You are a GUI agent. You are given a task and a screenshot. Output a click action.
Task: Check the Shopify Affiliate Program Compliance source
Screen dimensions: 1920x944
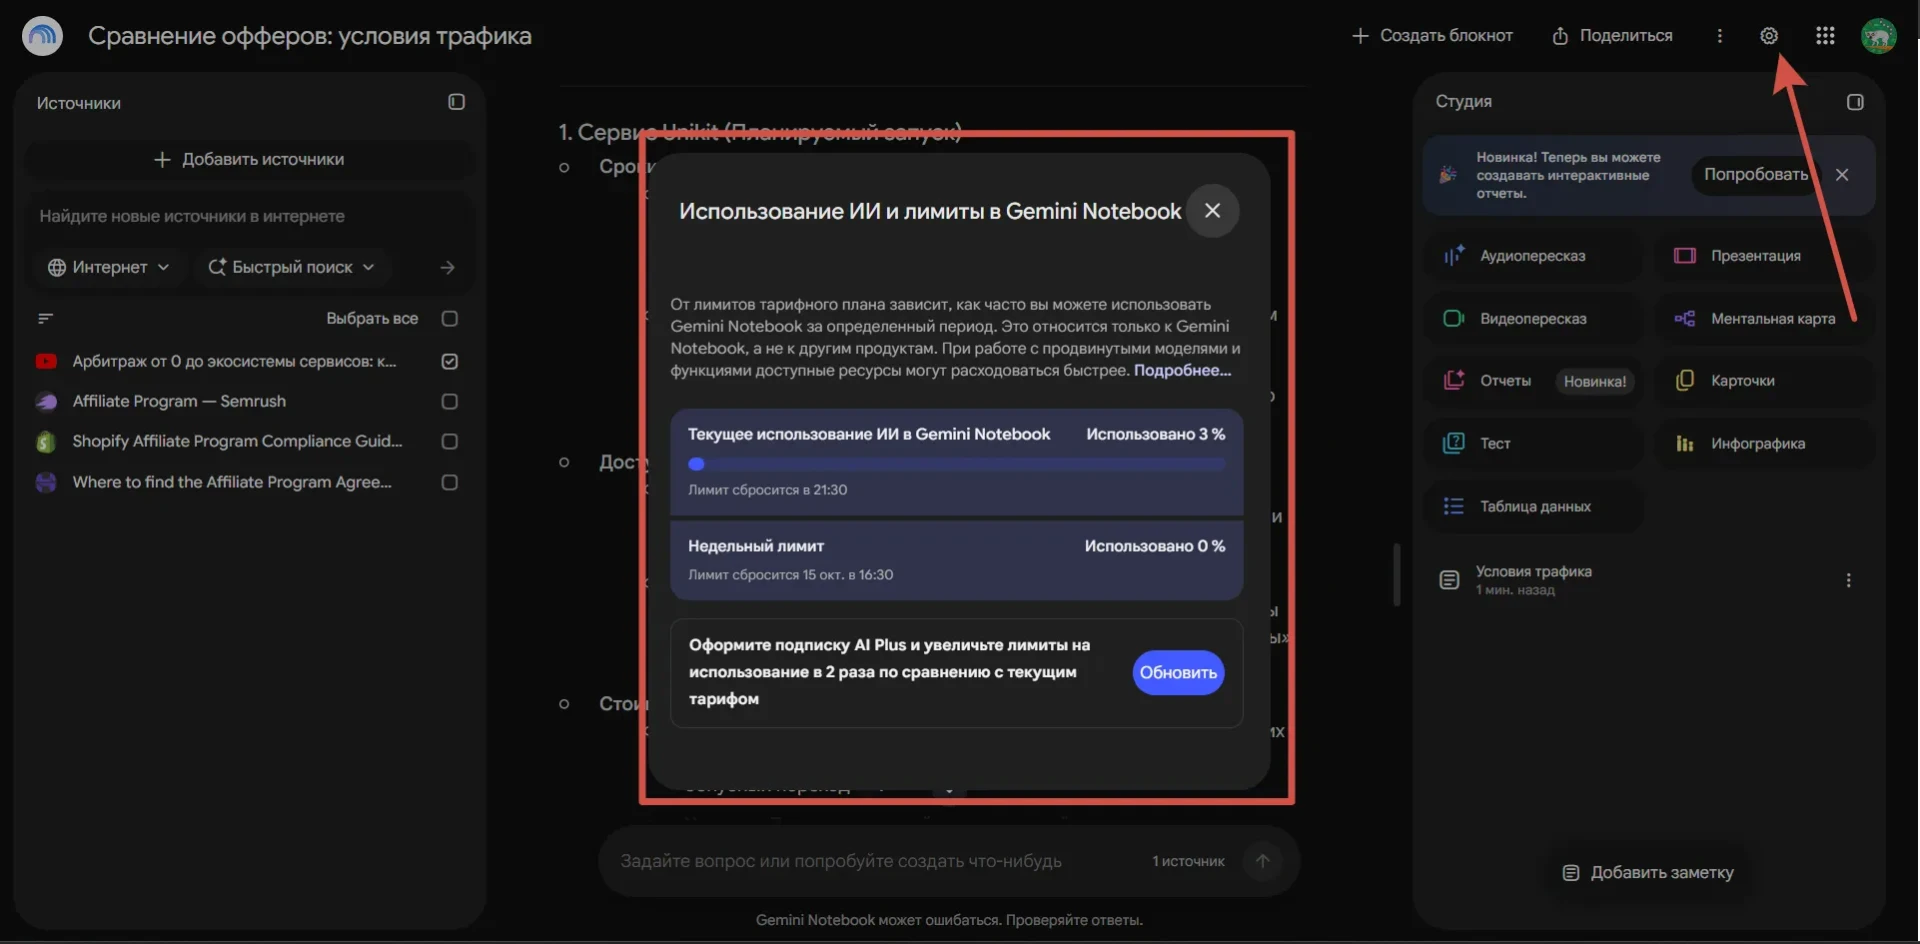pyautogui.click(x=450, y=441)
